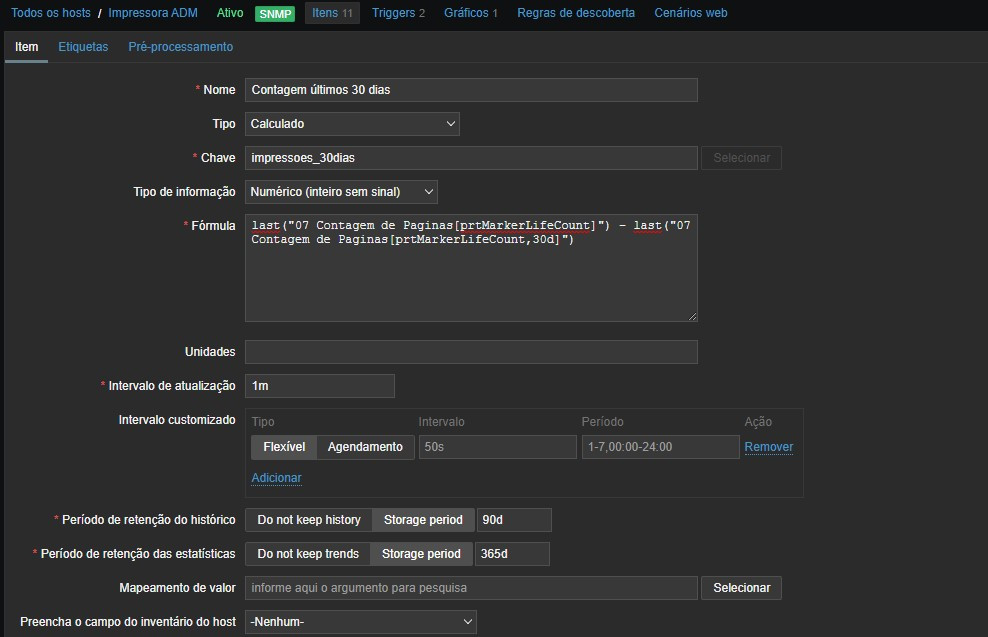
Task: Click Adicionar to add custom interval
Action: 276,478
